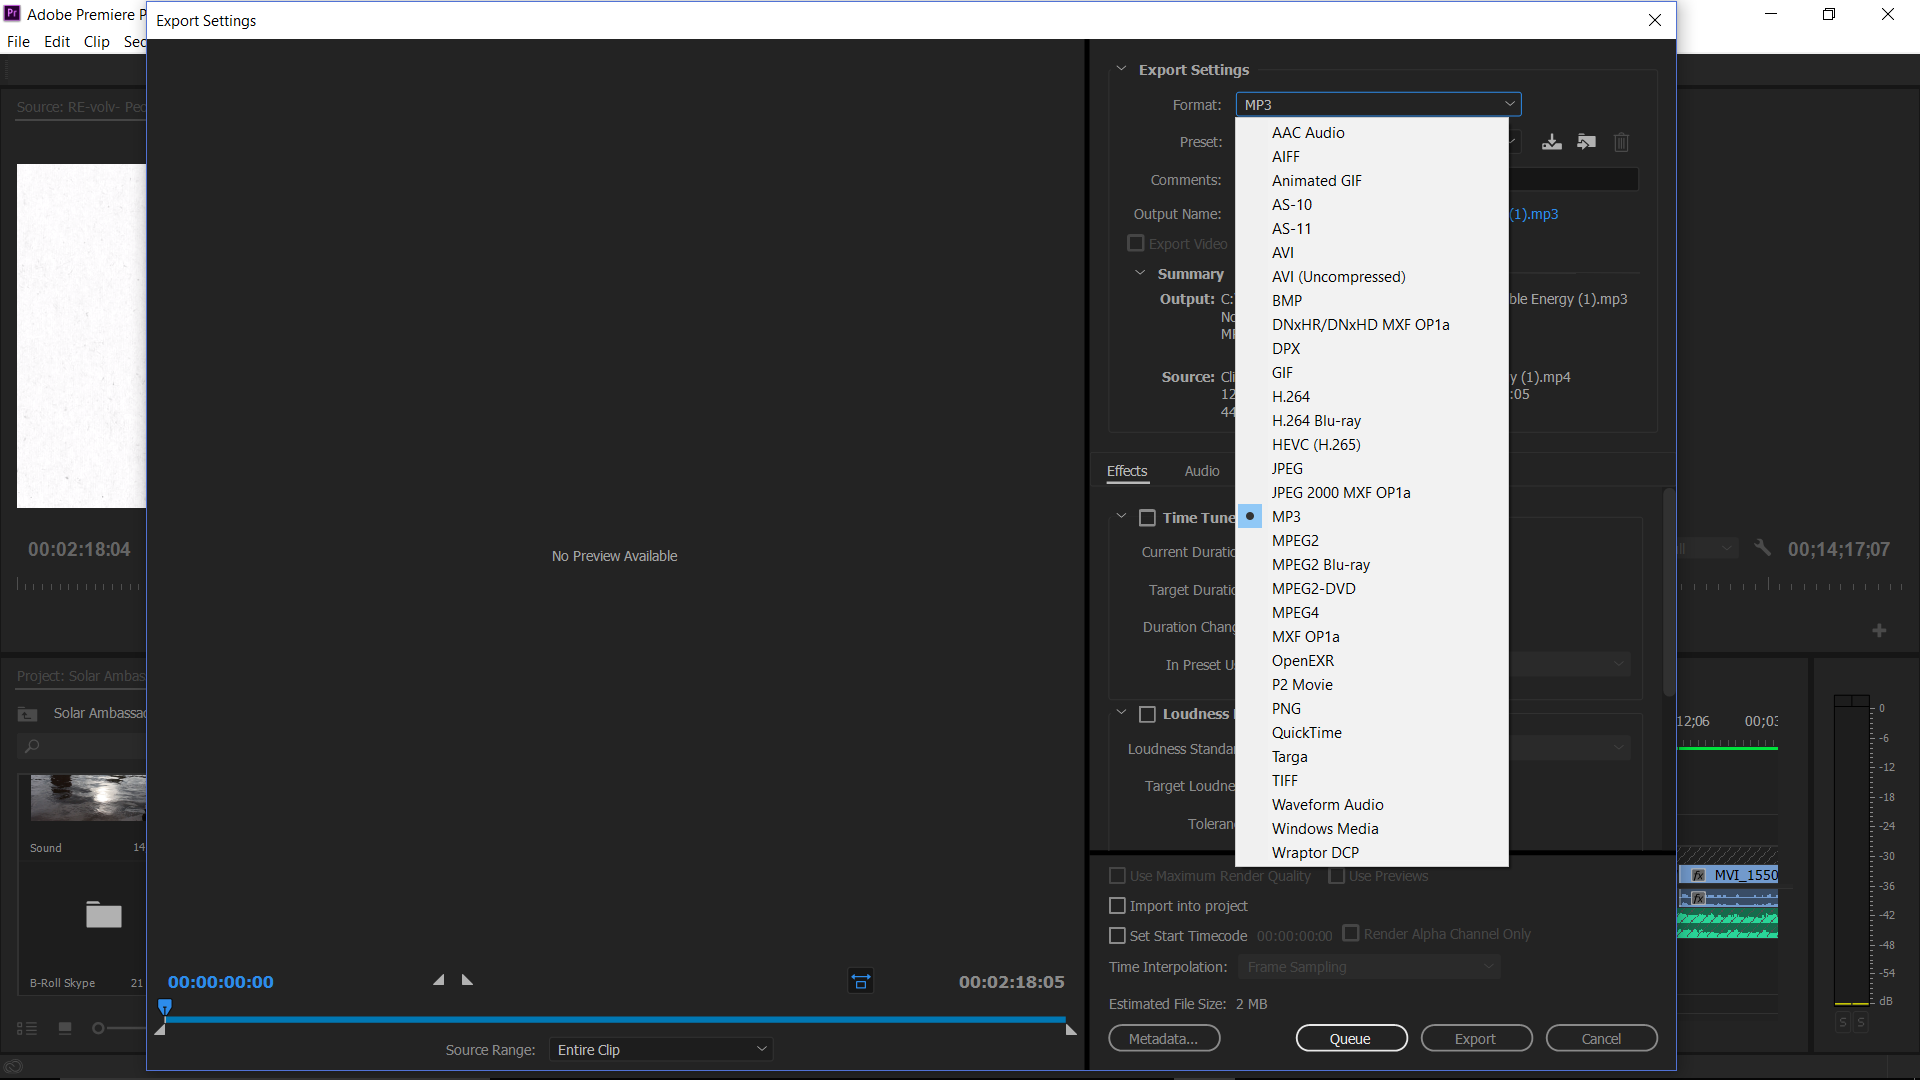This screenshot has height=1080, width=1920.
Task: Click the blue playhead on the export timeline
Action: 165,1007
